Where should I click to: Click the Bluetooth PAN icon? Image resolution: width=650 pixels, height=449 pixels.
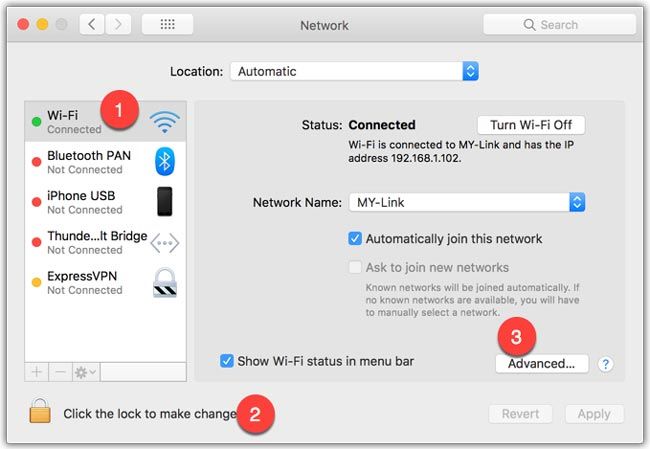[165, 161]
